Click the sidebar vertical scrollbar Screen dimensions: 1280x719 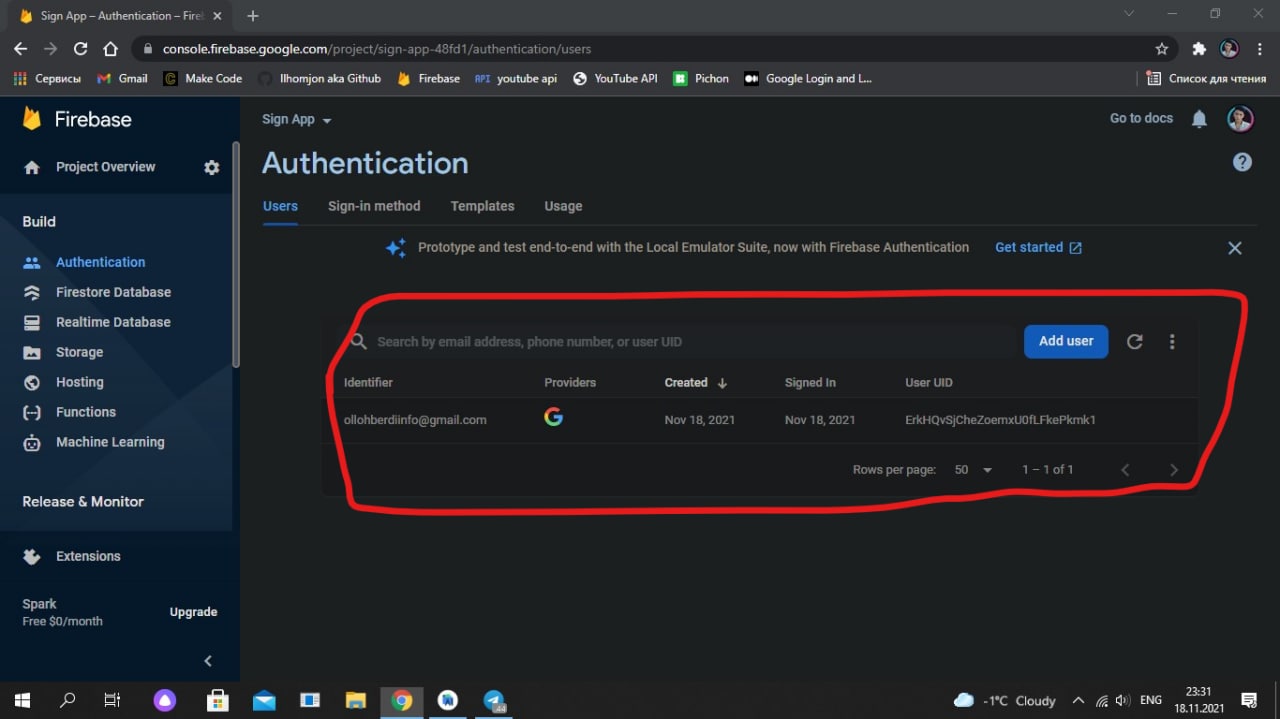(236, 255)
